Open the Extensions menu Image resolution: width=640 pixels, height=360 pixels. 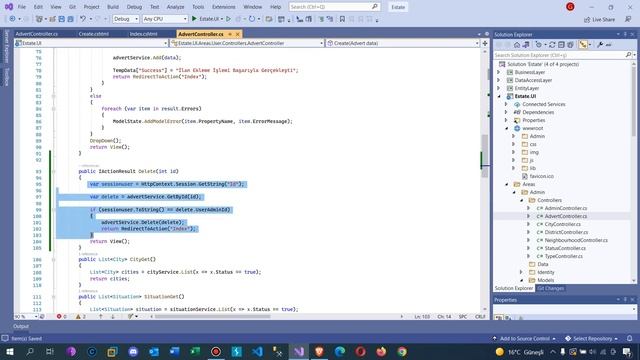tap(224, 7)
